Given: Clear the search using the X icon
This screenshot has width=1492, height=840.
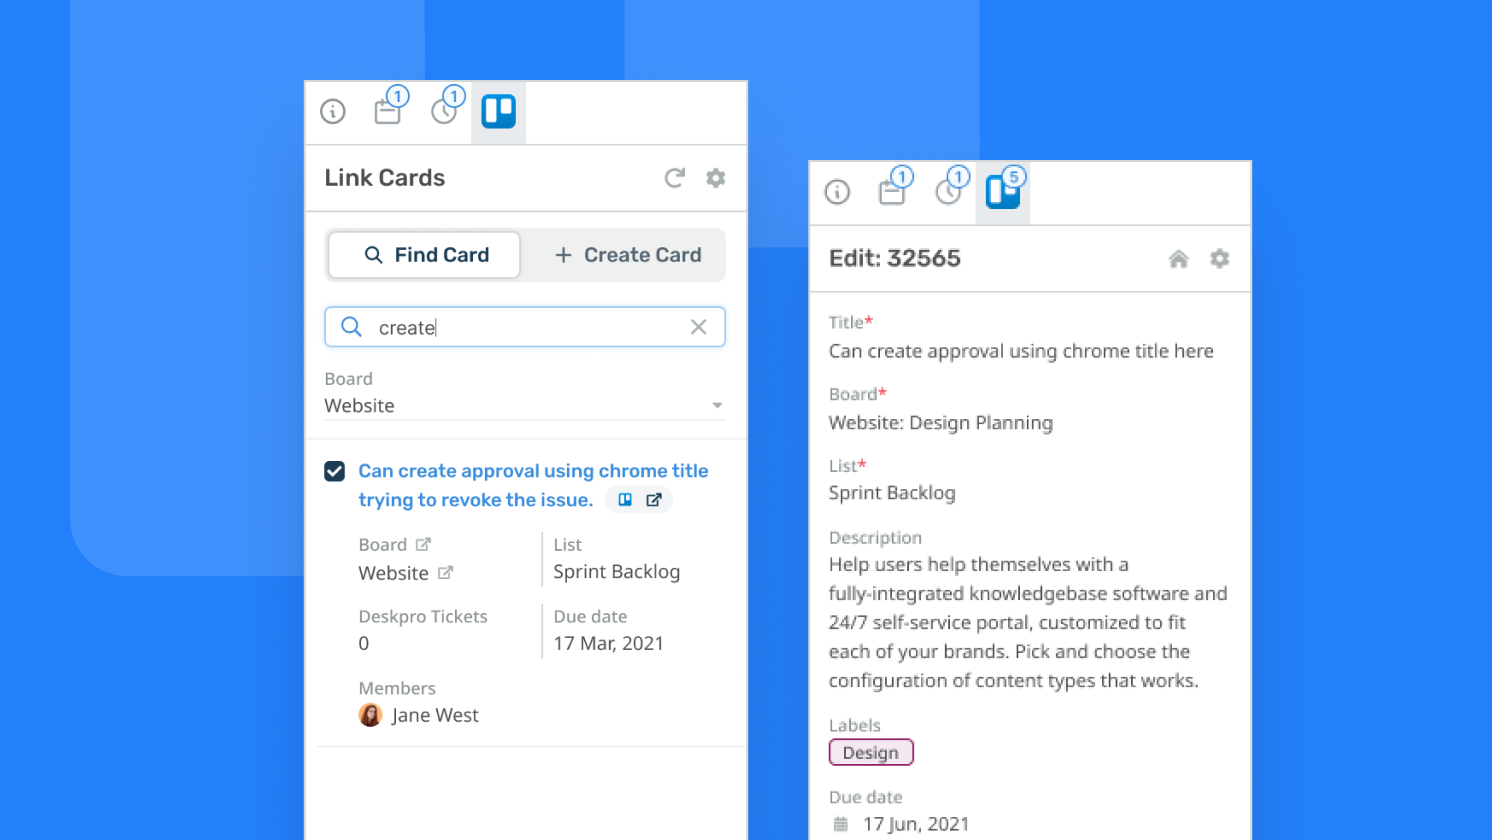Looking at the screenshot, I should (698, 327).
